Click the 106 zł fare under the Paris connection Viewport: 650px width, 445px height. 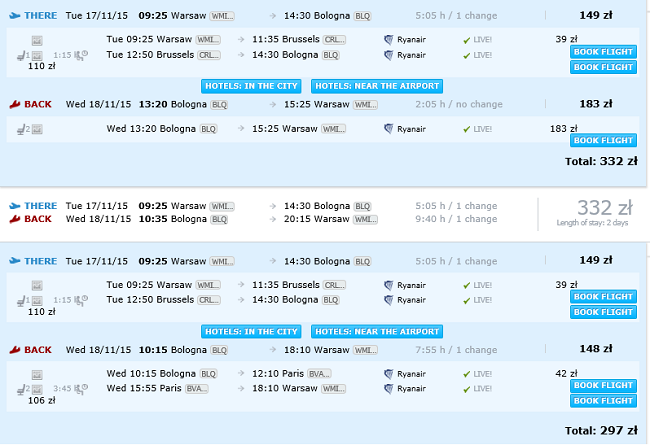pos(41,401)
